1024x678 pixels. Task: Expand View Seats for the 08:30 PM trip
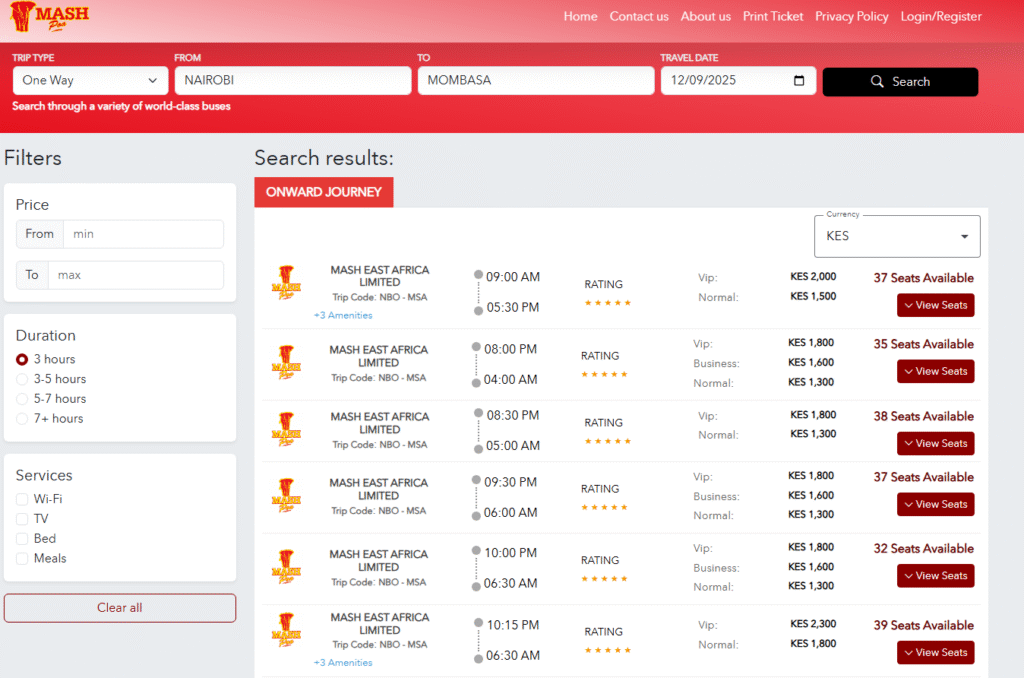[935, 444]
